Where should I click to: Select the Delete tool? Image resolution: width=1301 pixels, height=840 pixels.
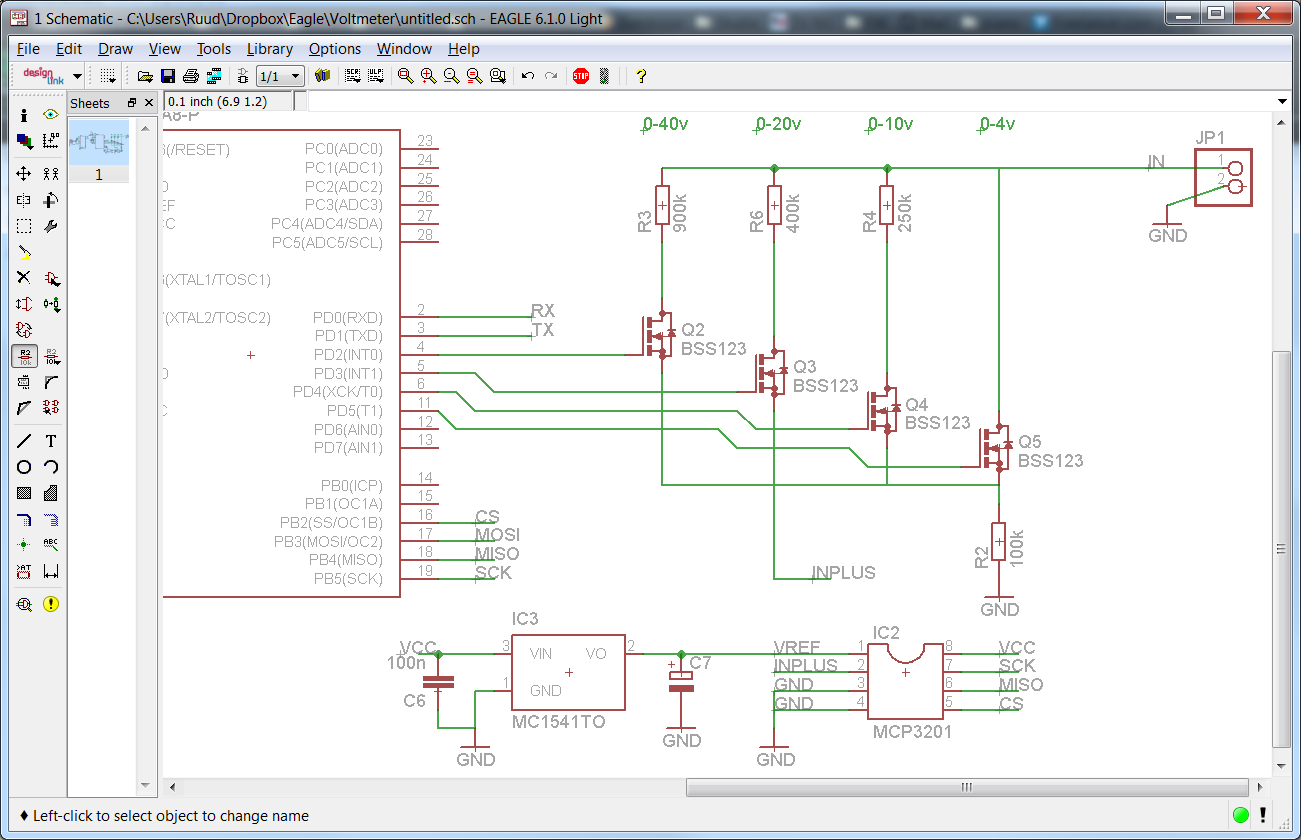pyautogui.click(x=23, y=277)
